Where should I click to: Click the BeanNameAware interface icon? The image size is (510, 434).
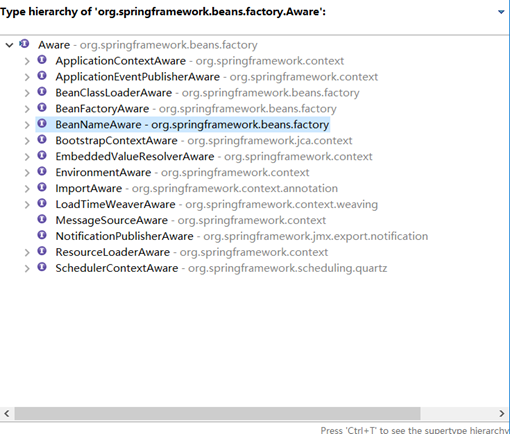pos(42,123)
